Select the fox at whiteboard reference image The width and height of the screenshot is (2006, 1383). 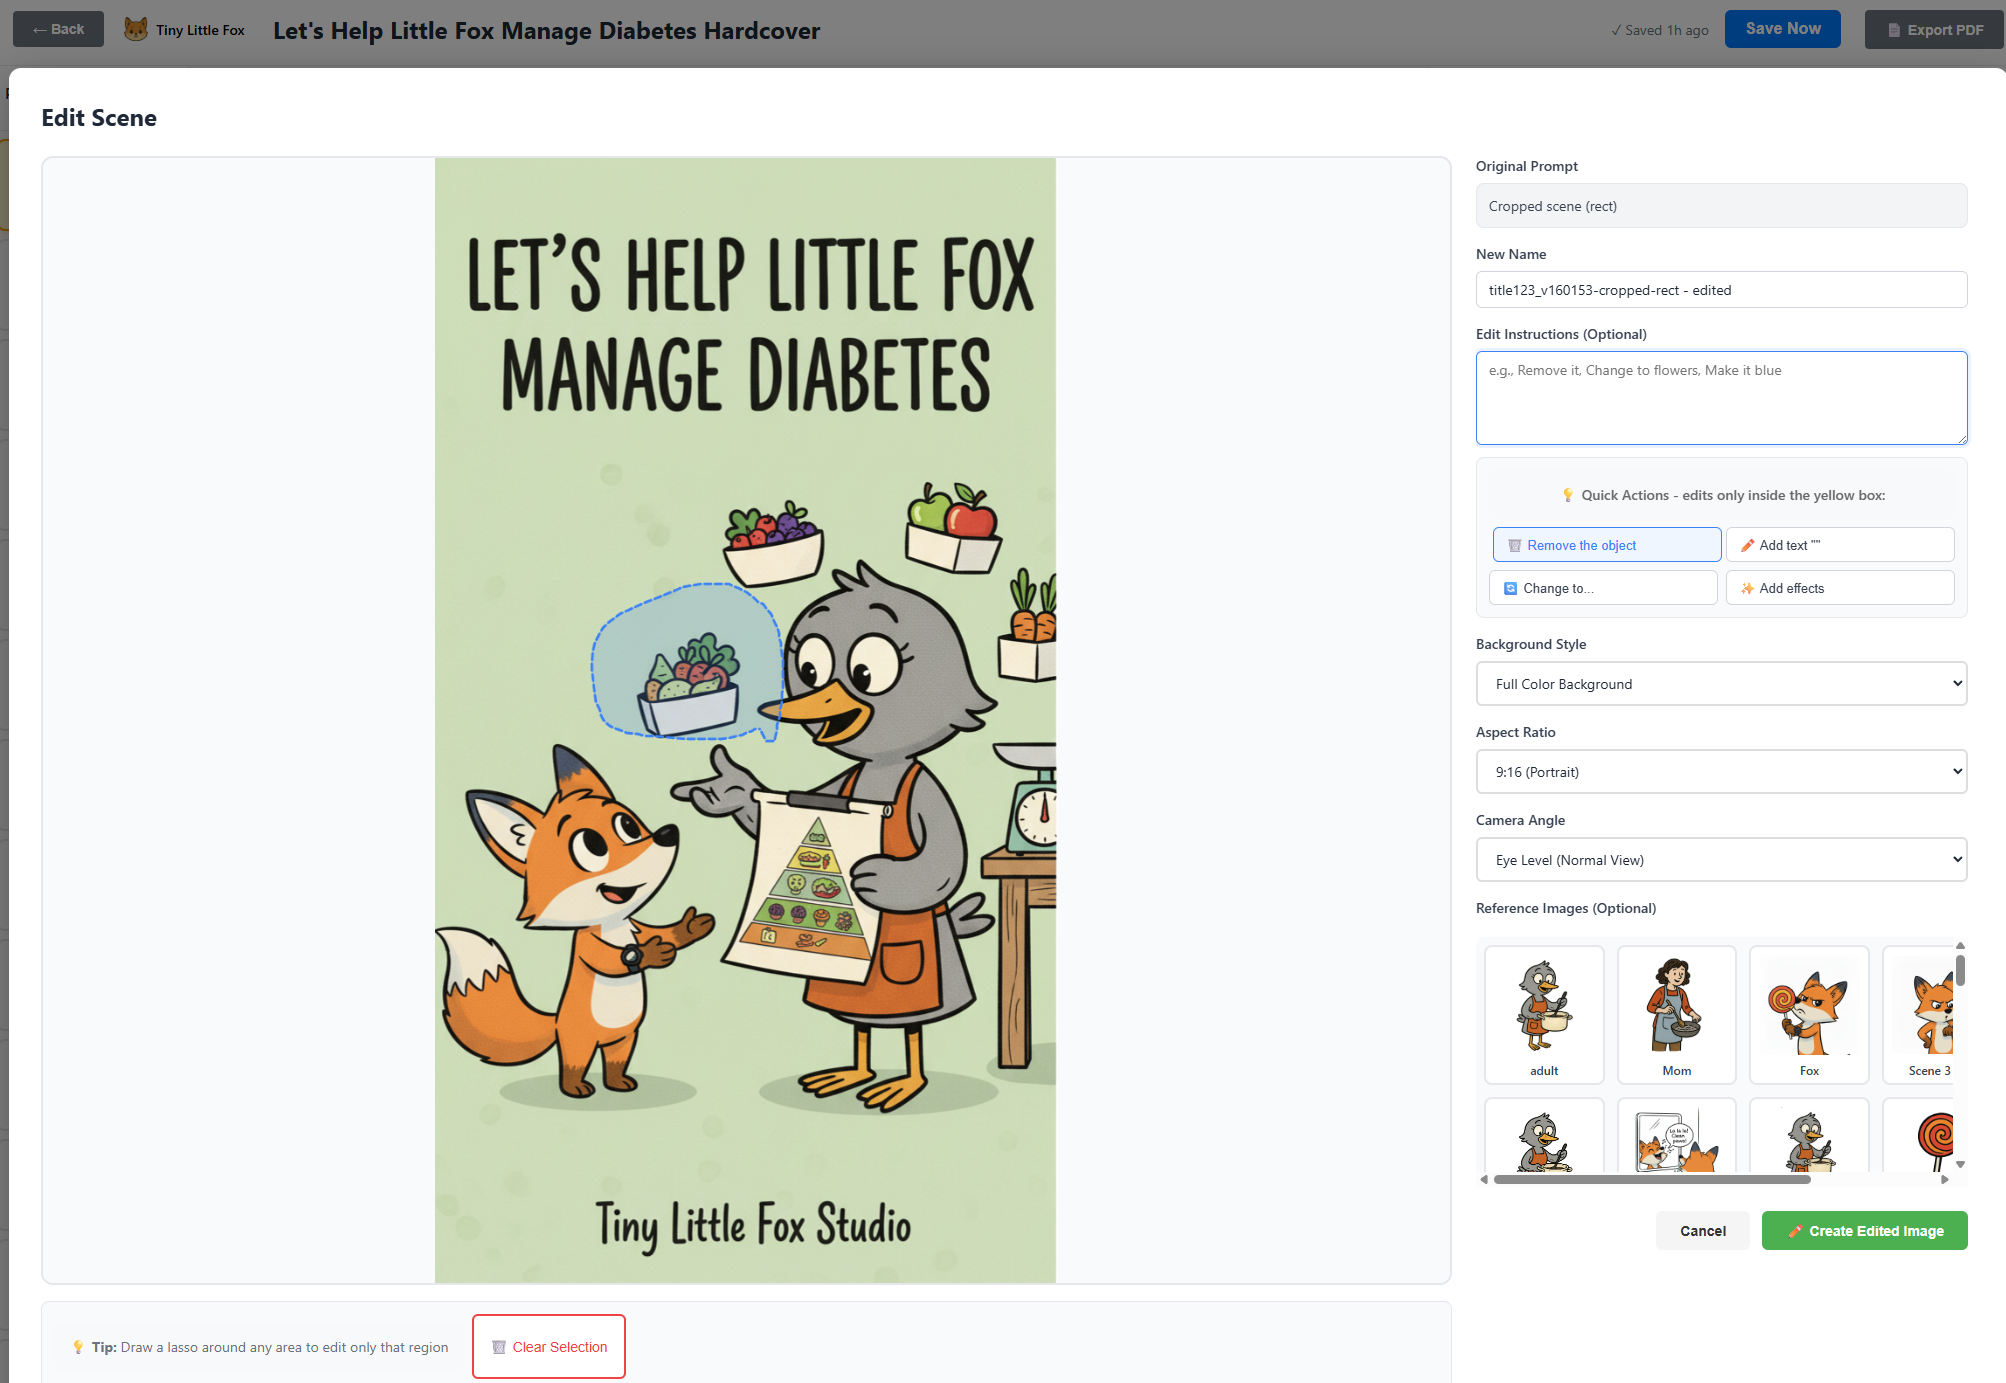pyautogui.click(x=1676, y=1135)
